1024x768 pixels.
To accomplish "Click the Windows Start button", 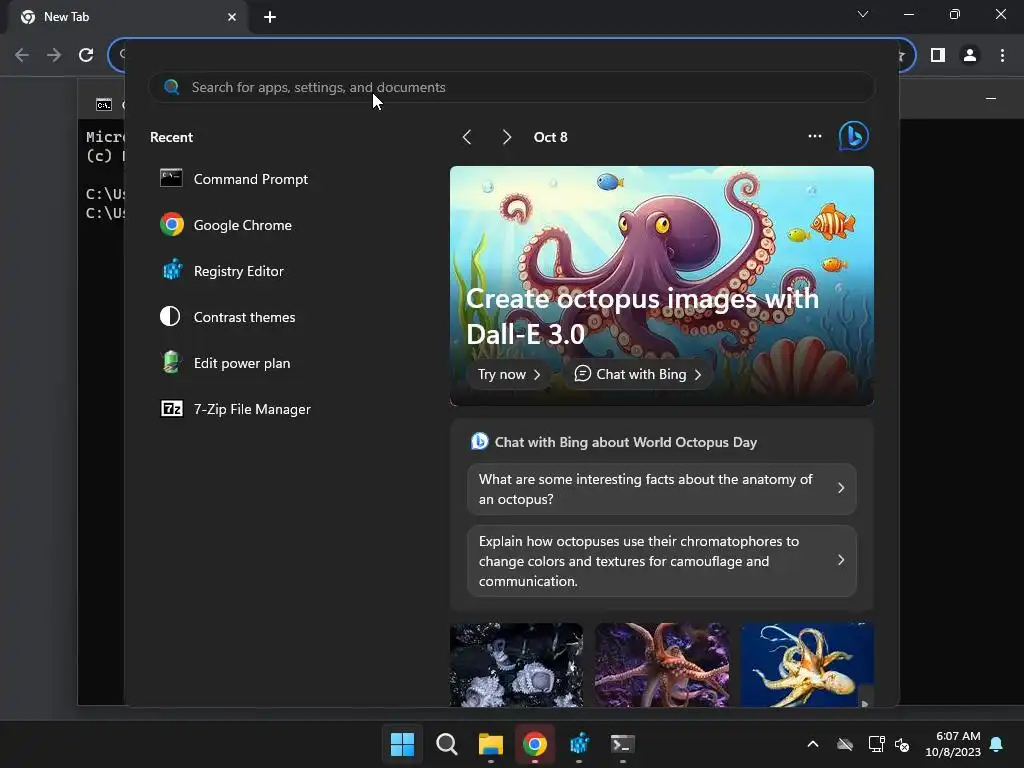I will tap(402, 744).
